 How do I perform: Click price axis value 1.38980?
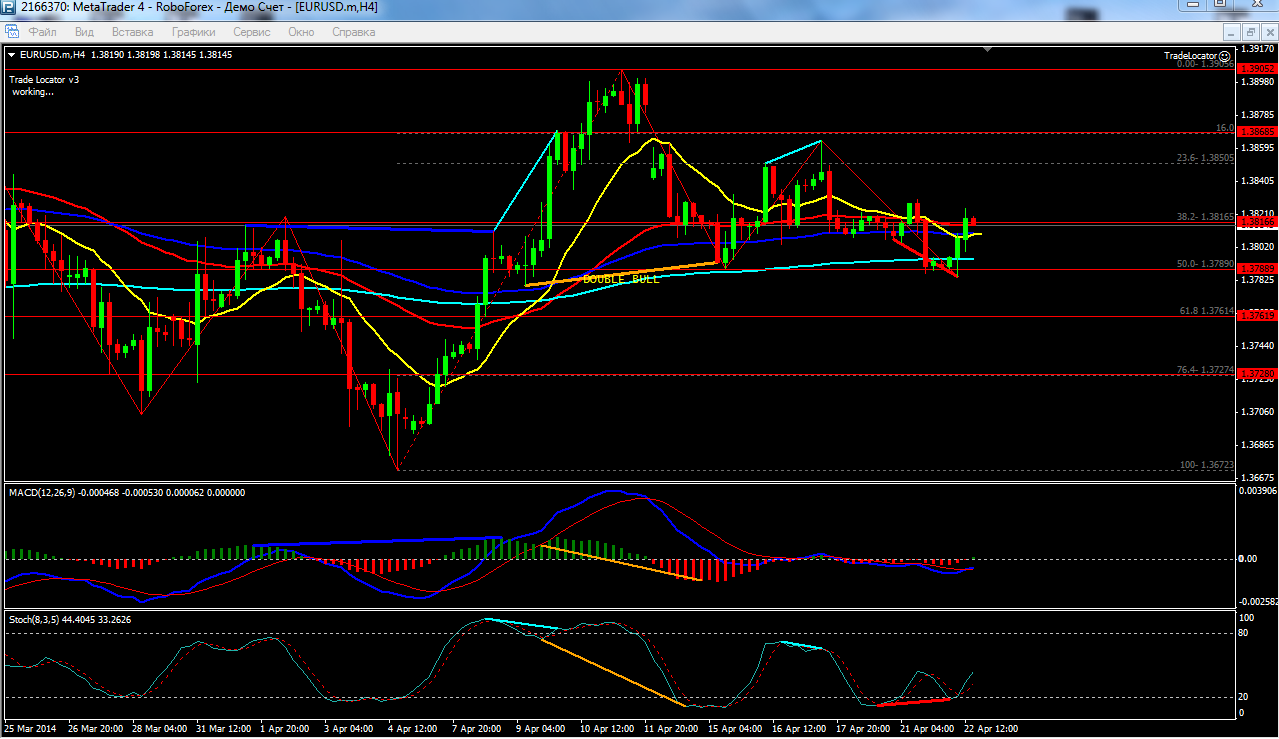click(x=1257, y=82)
